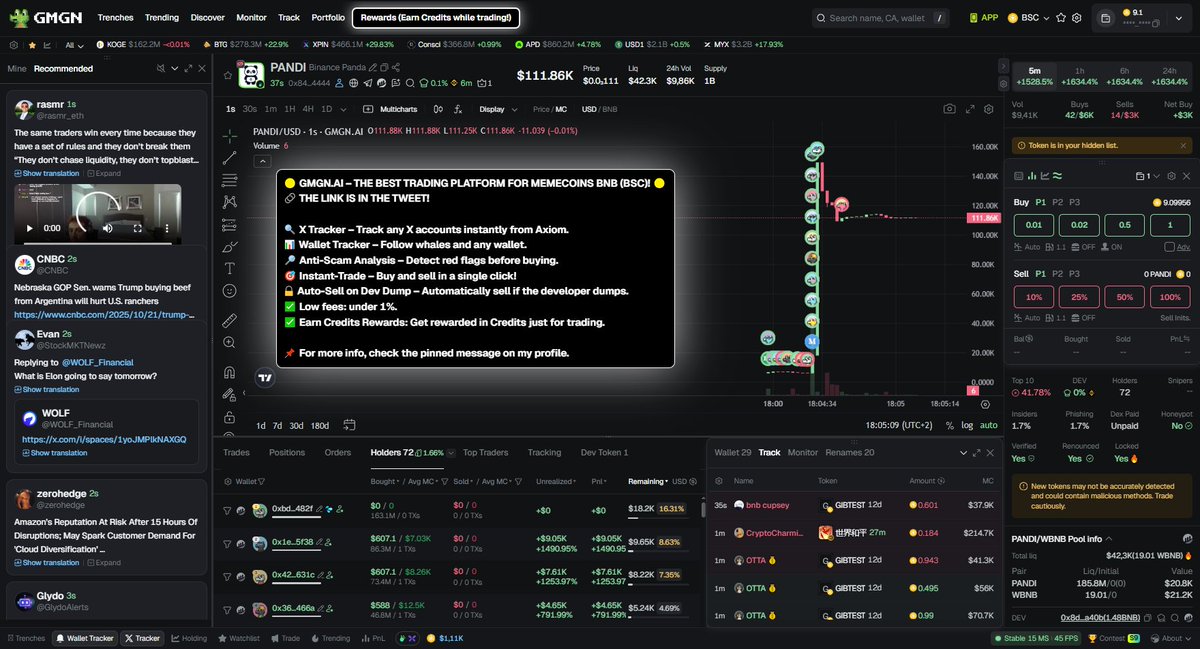Switch to the Dev Token tab

(x=604, y=453)
